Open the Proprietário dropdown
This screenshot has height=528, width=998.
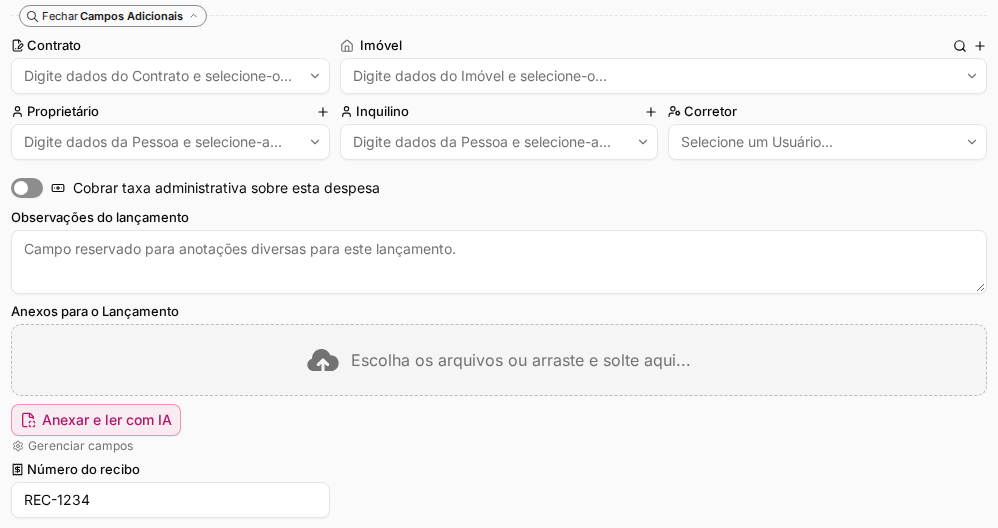(170, 142)
